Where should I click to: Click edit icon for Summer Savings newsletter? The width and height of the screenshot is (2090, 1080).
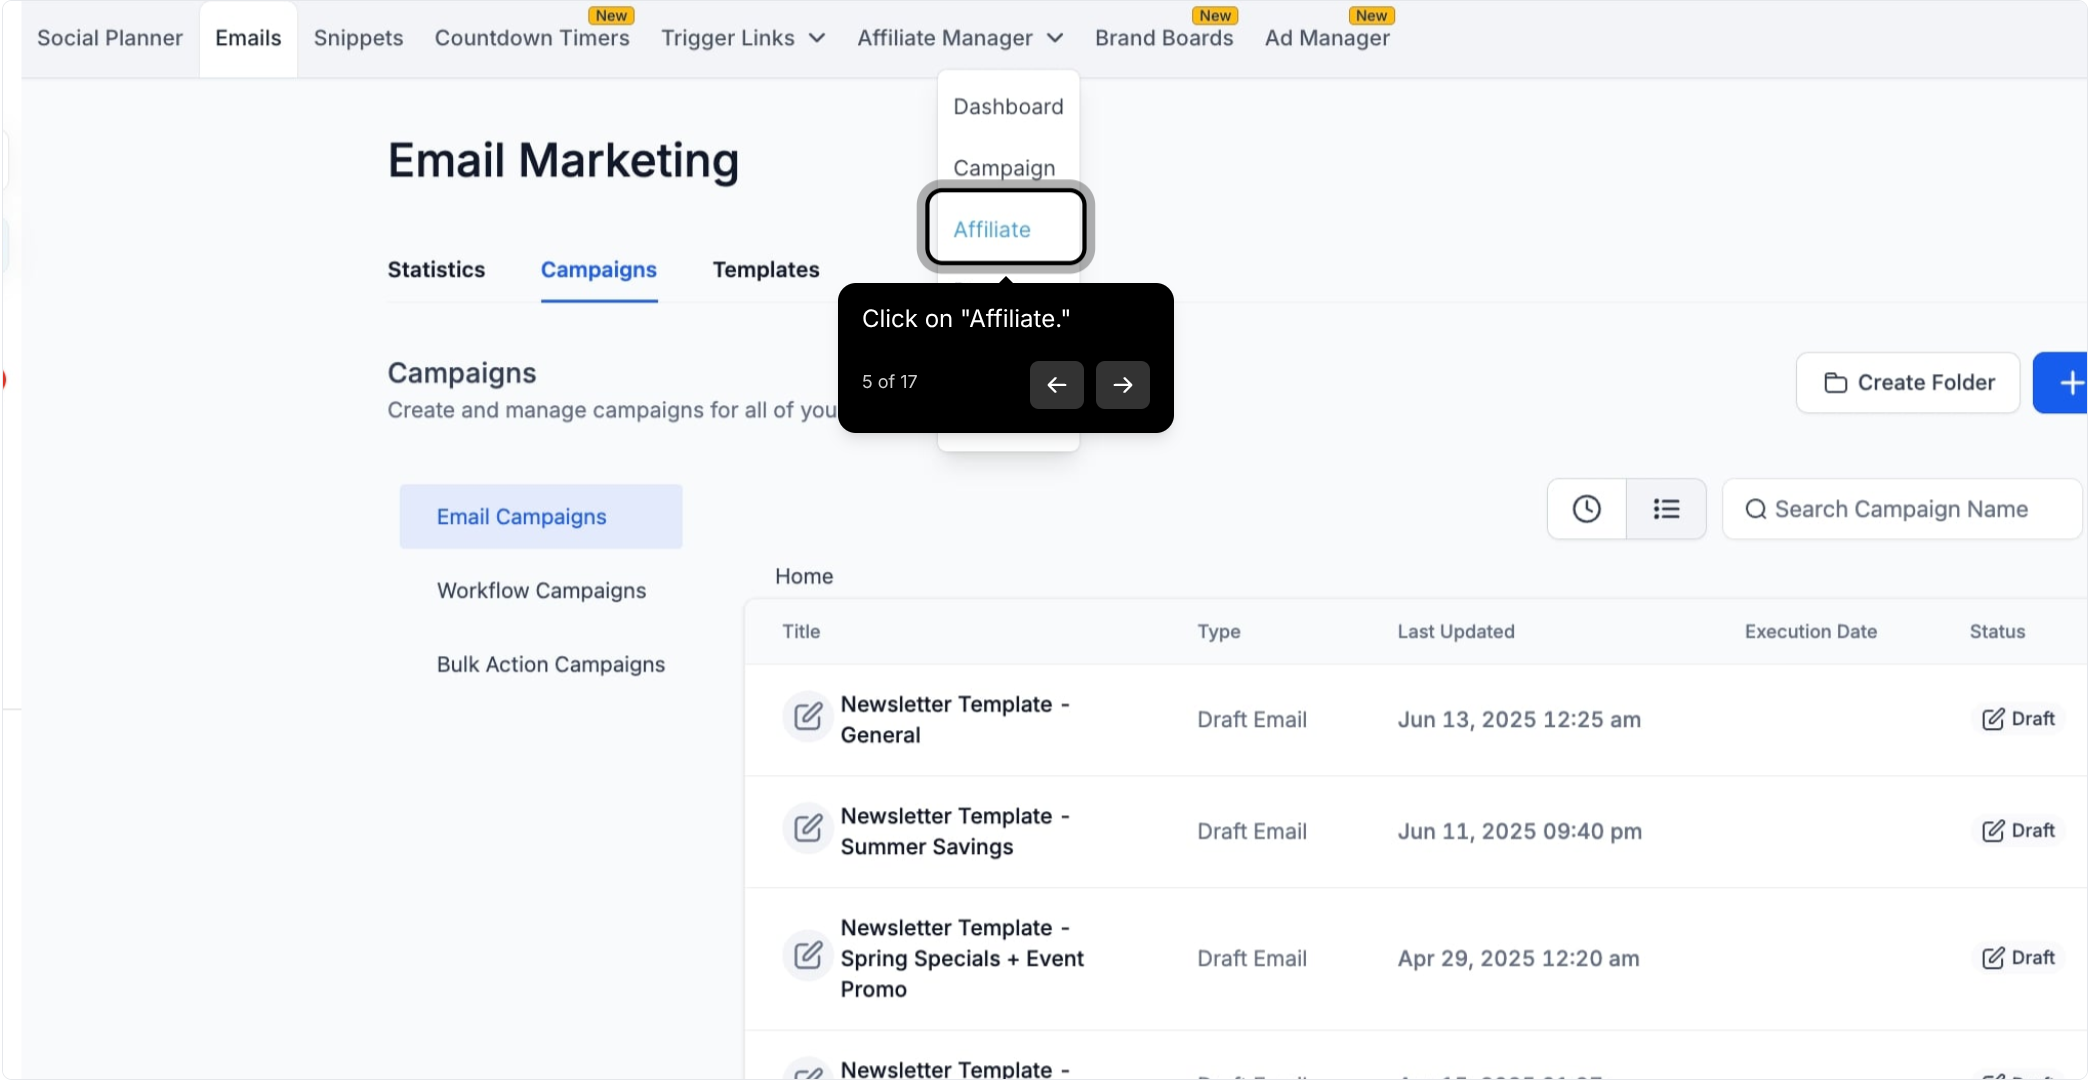pos(808,829)
